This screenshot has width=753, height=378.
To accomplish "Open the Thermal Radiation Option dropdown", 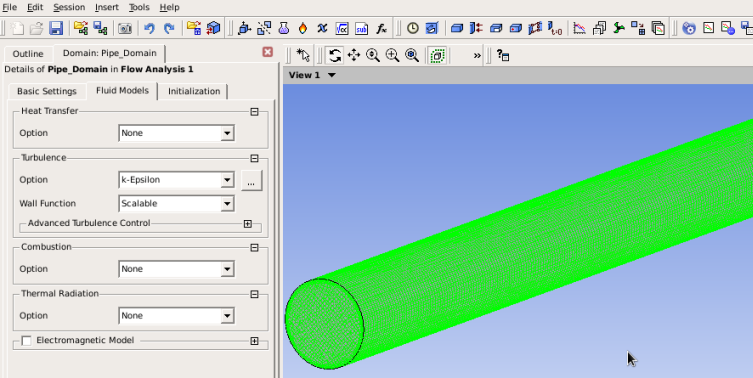I will click(176, 316).
